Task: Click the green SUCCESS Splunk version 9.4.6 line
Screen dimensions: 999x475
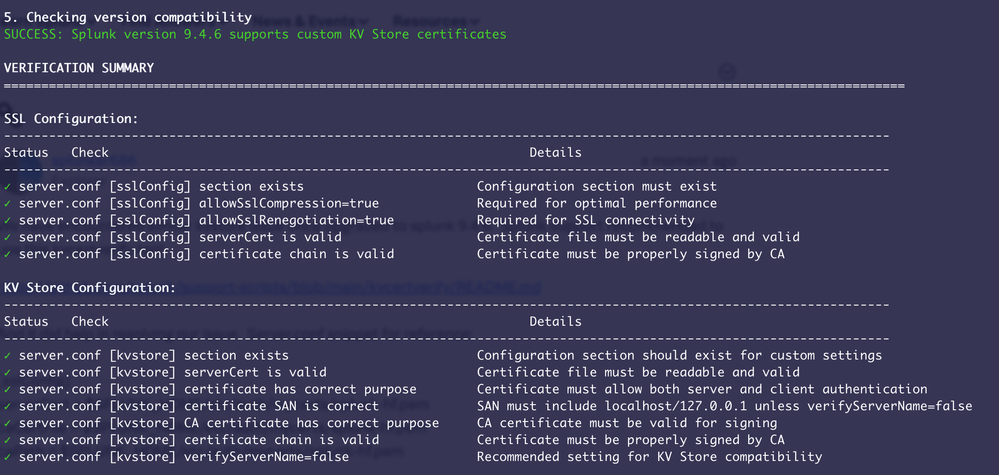Action: 255,34
